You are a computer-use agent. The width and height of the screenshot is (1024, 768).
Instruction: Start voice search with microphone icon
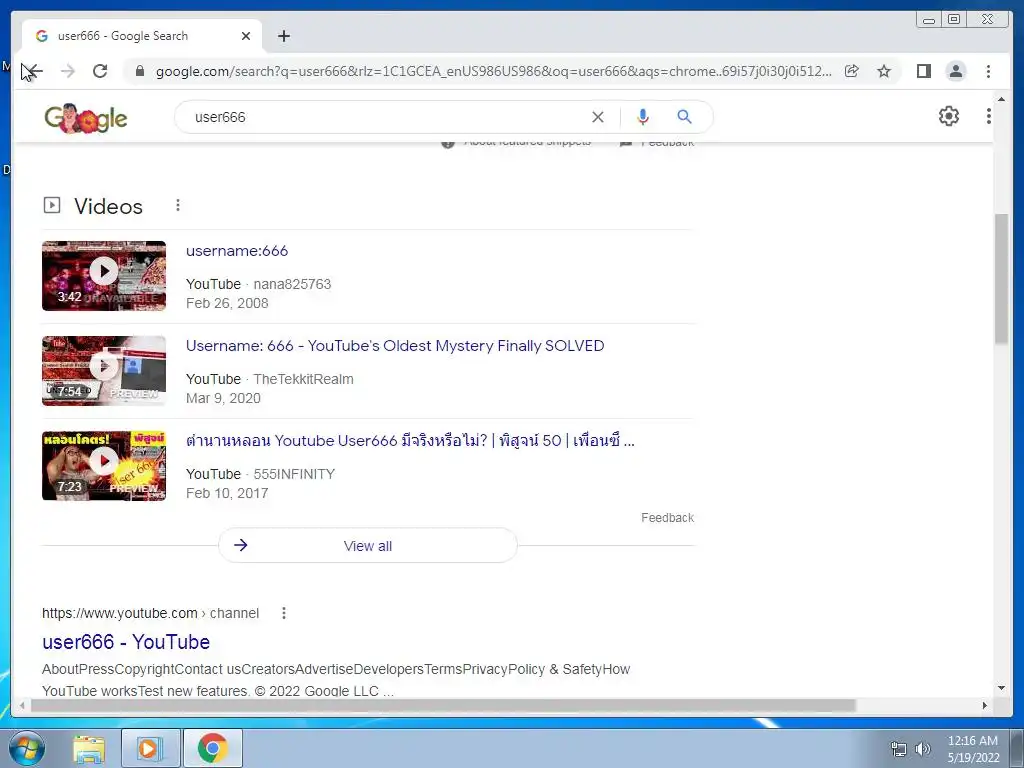(643, 117)
